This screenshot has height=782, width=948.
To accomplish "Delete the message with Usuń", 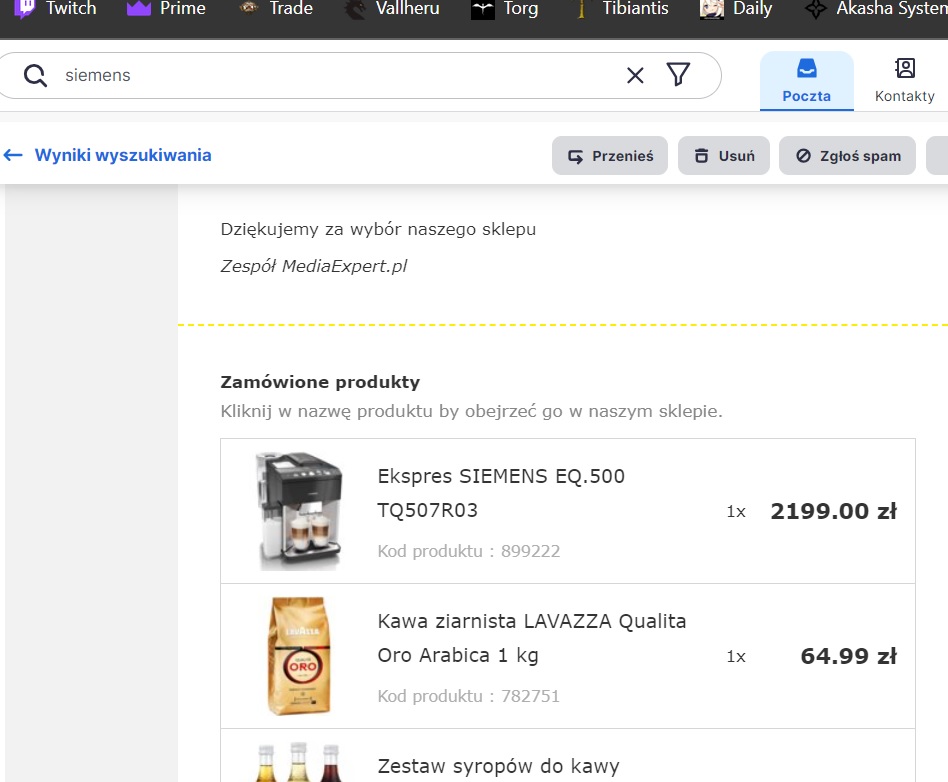I will (x=724, y=156).
